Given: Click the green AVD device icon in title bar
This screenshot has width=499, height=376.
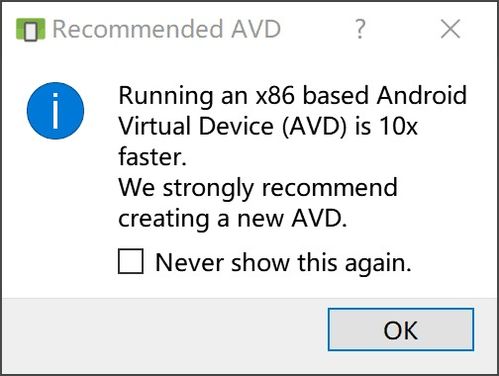Looking at the screenshot, I should tap(30, 29).
